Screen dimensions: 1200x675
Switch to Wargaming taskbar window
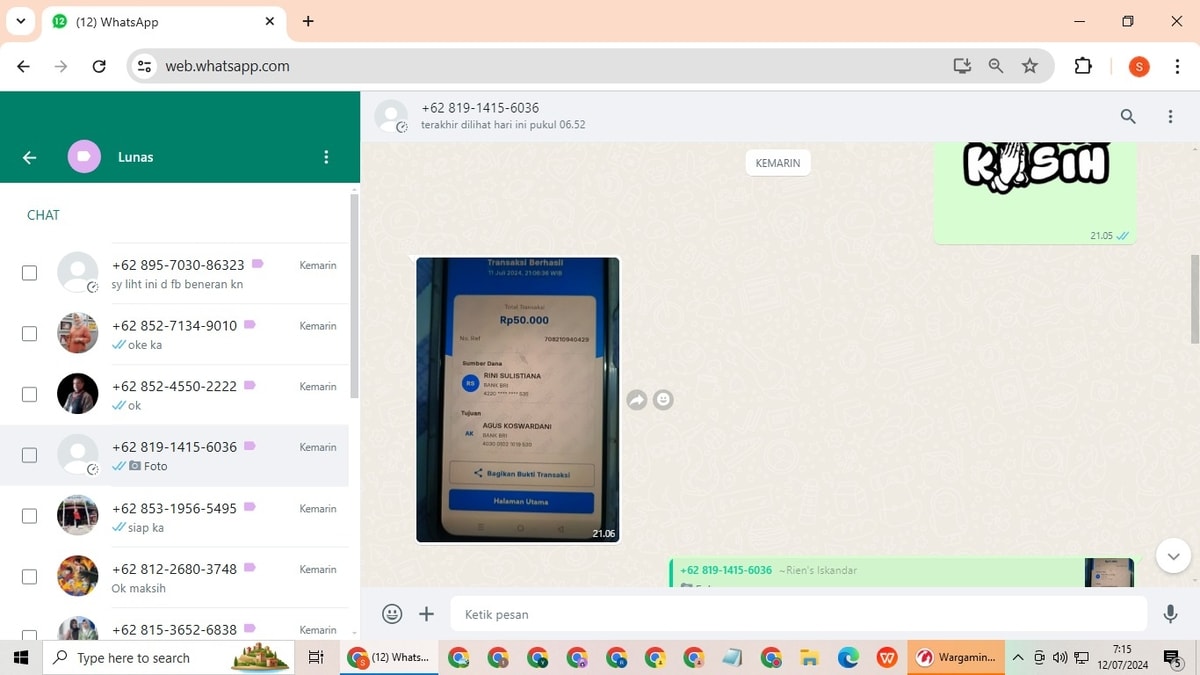click(x=956, y=658)
